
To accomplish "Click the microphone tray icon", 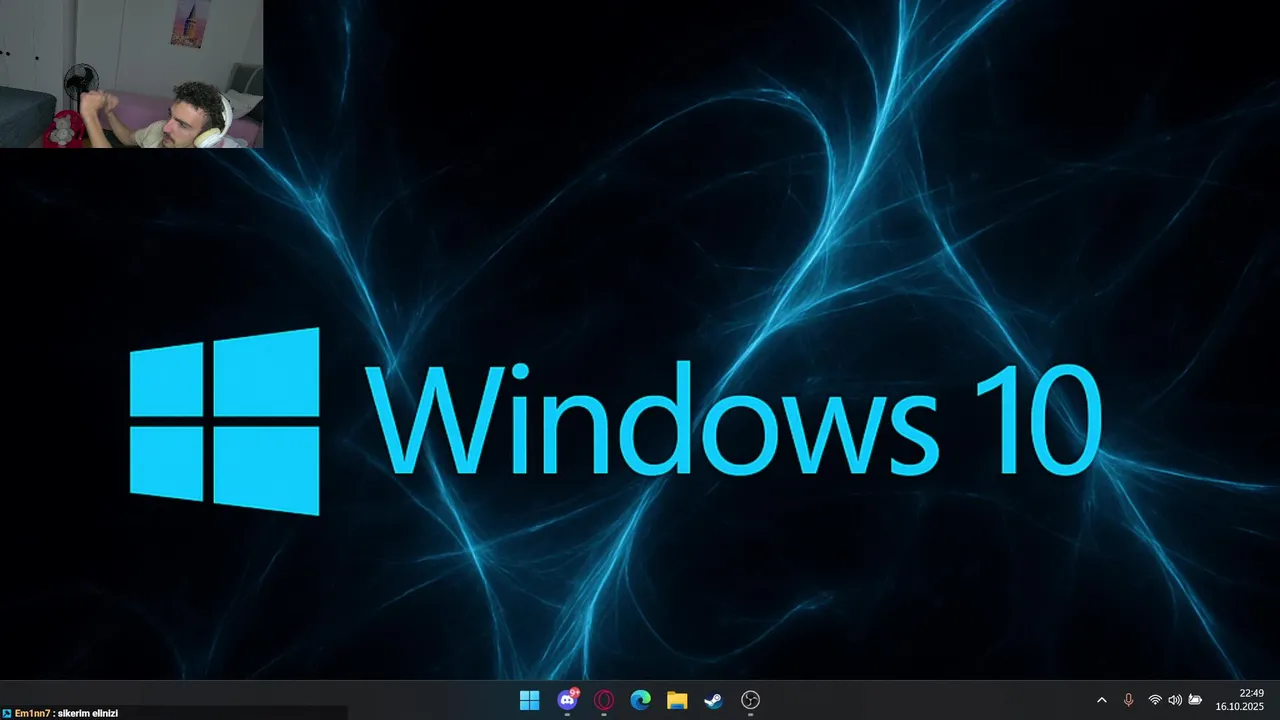I will click(x=1128, y=700).
